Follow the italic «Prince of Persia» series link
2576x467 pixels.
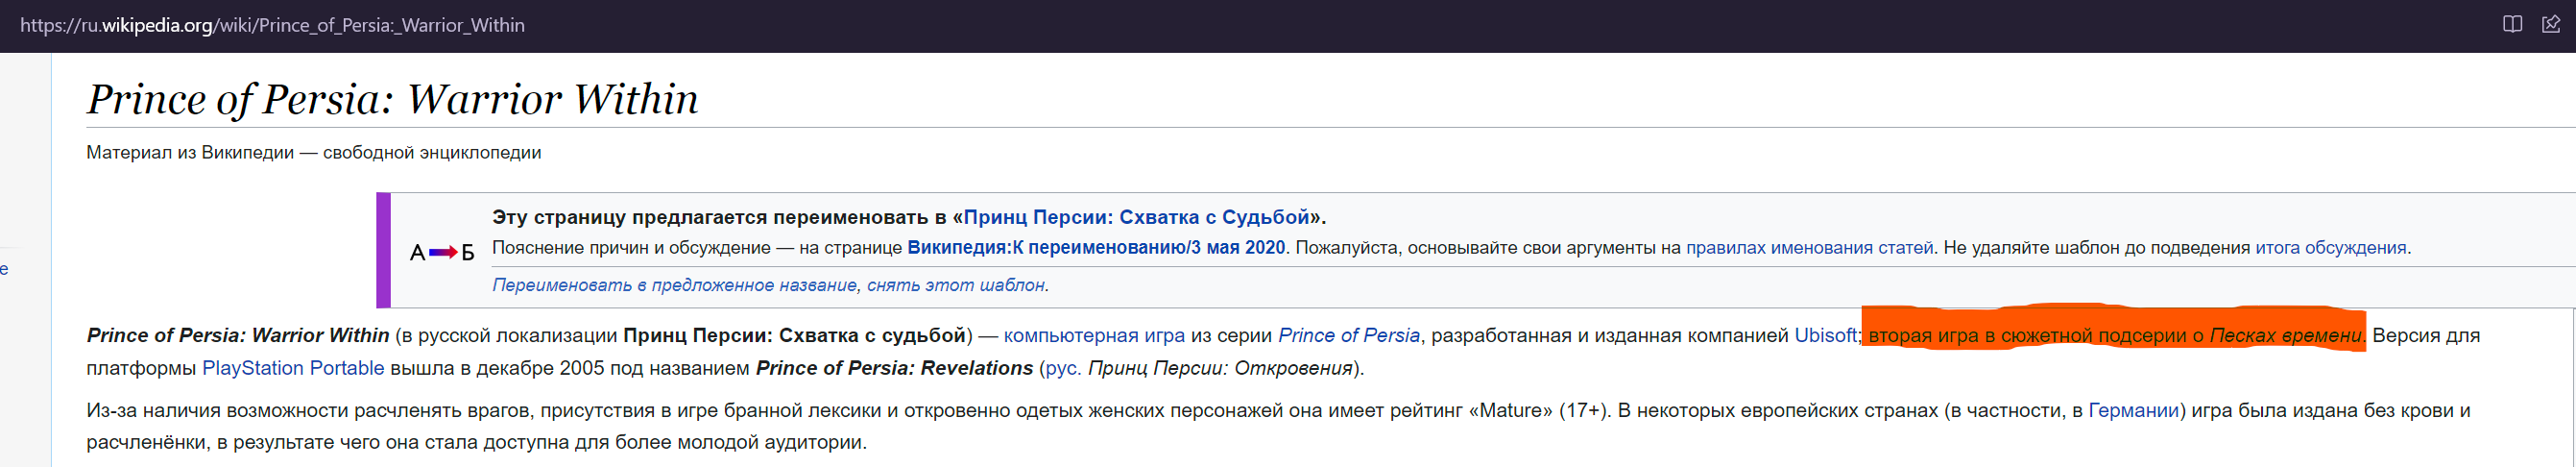tap(1348, 335)
